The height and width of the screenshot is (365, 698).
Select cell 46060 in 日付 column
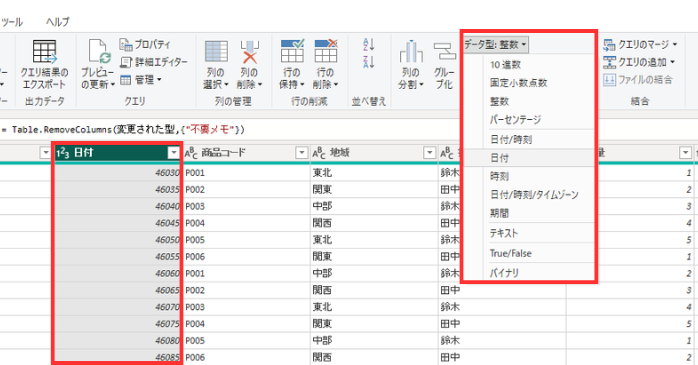117,273
